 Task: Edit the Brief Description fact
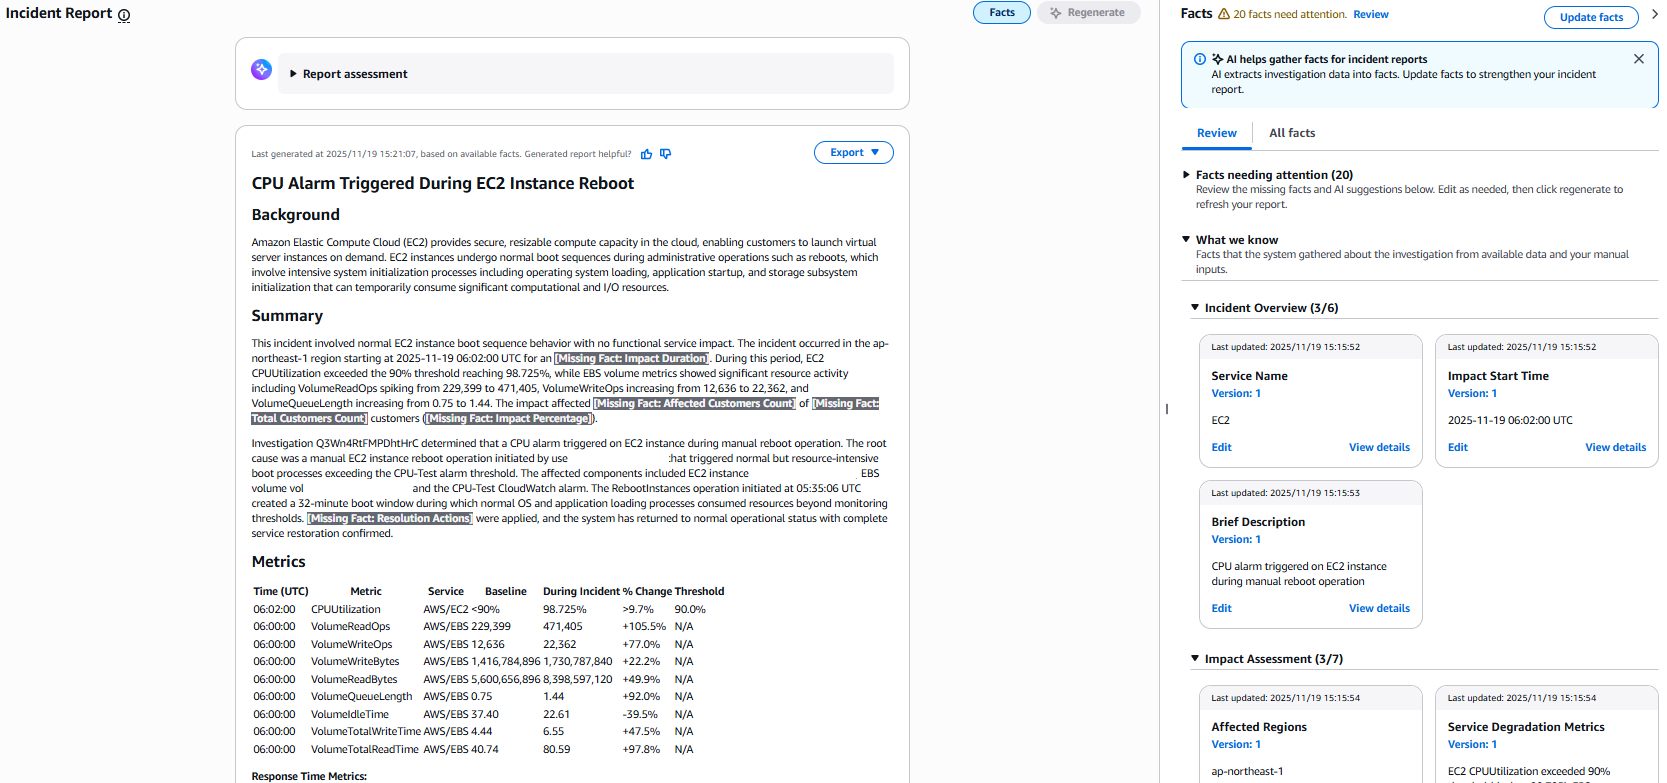click(x=1221, y=609)
